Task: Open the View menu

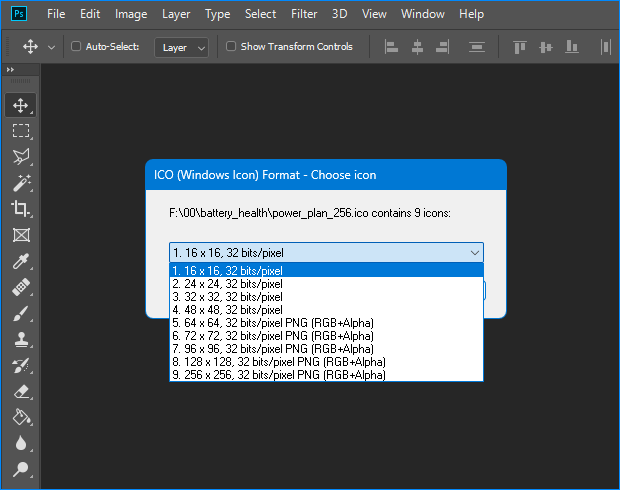Action: click(x=374, y=14)
